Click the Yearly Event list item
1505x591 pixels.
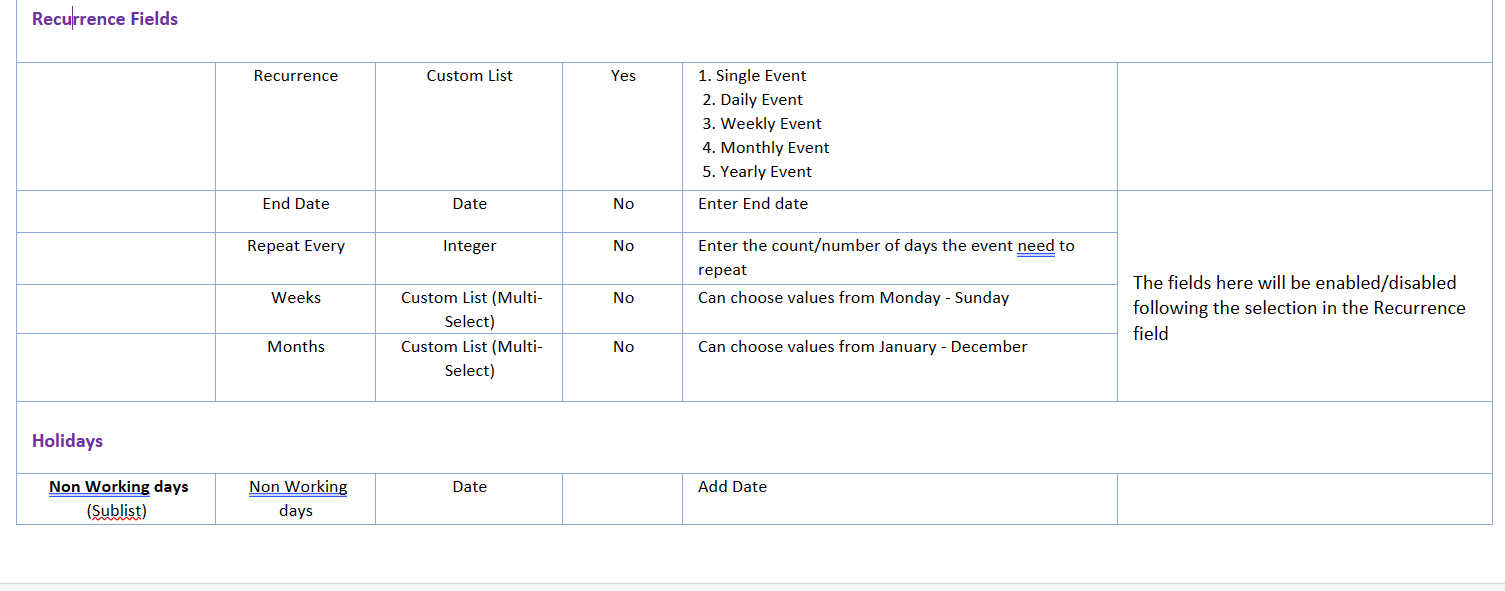tap(766, 172)
